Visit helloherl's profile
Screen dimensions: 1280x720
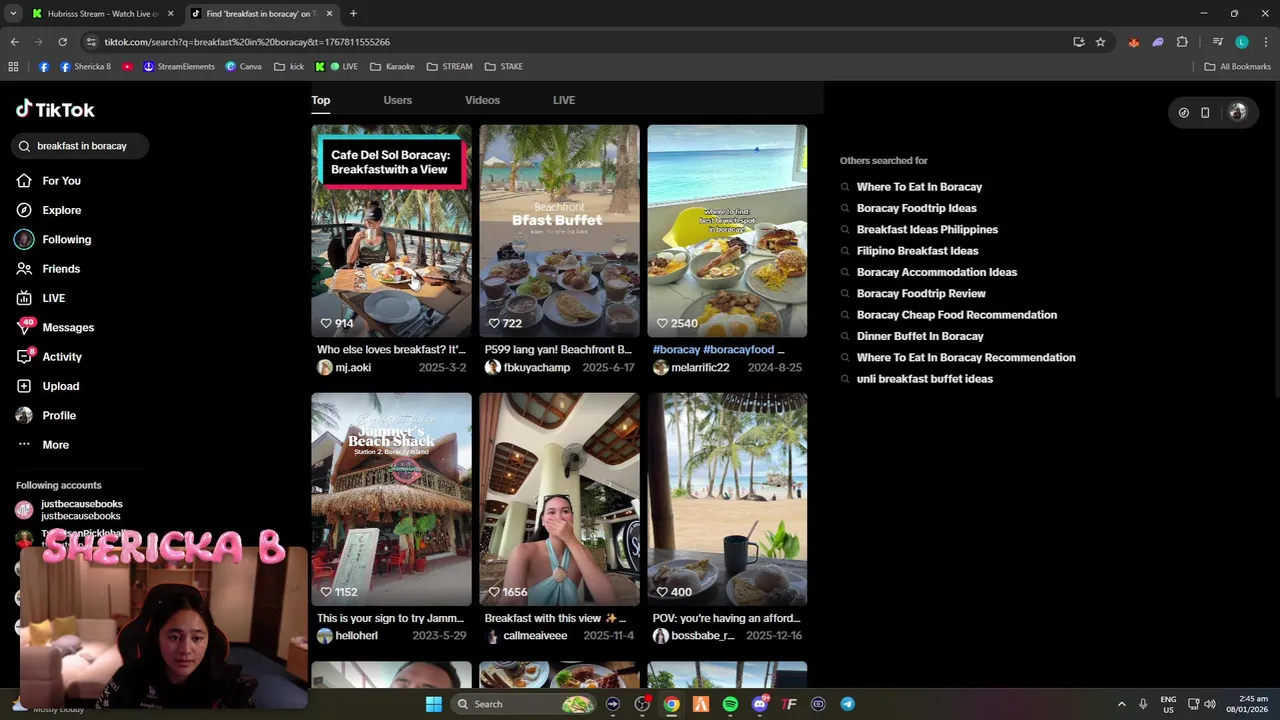pos(356,636)
